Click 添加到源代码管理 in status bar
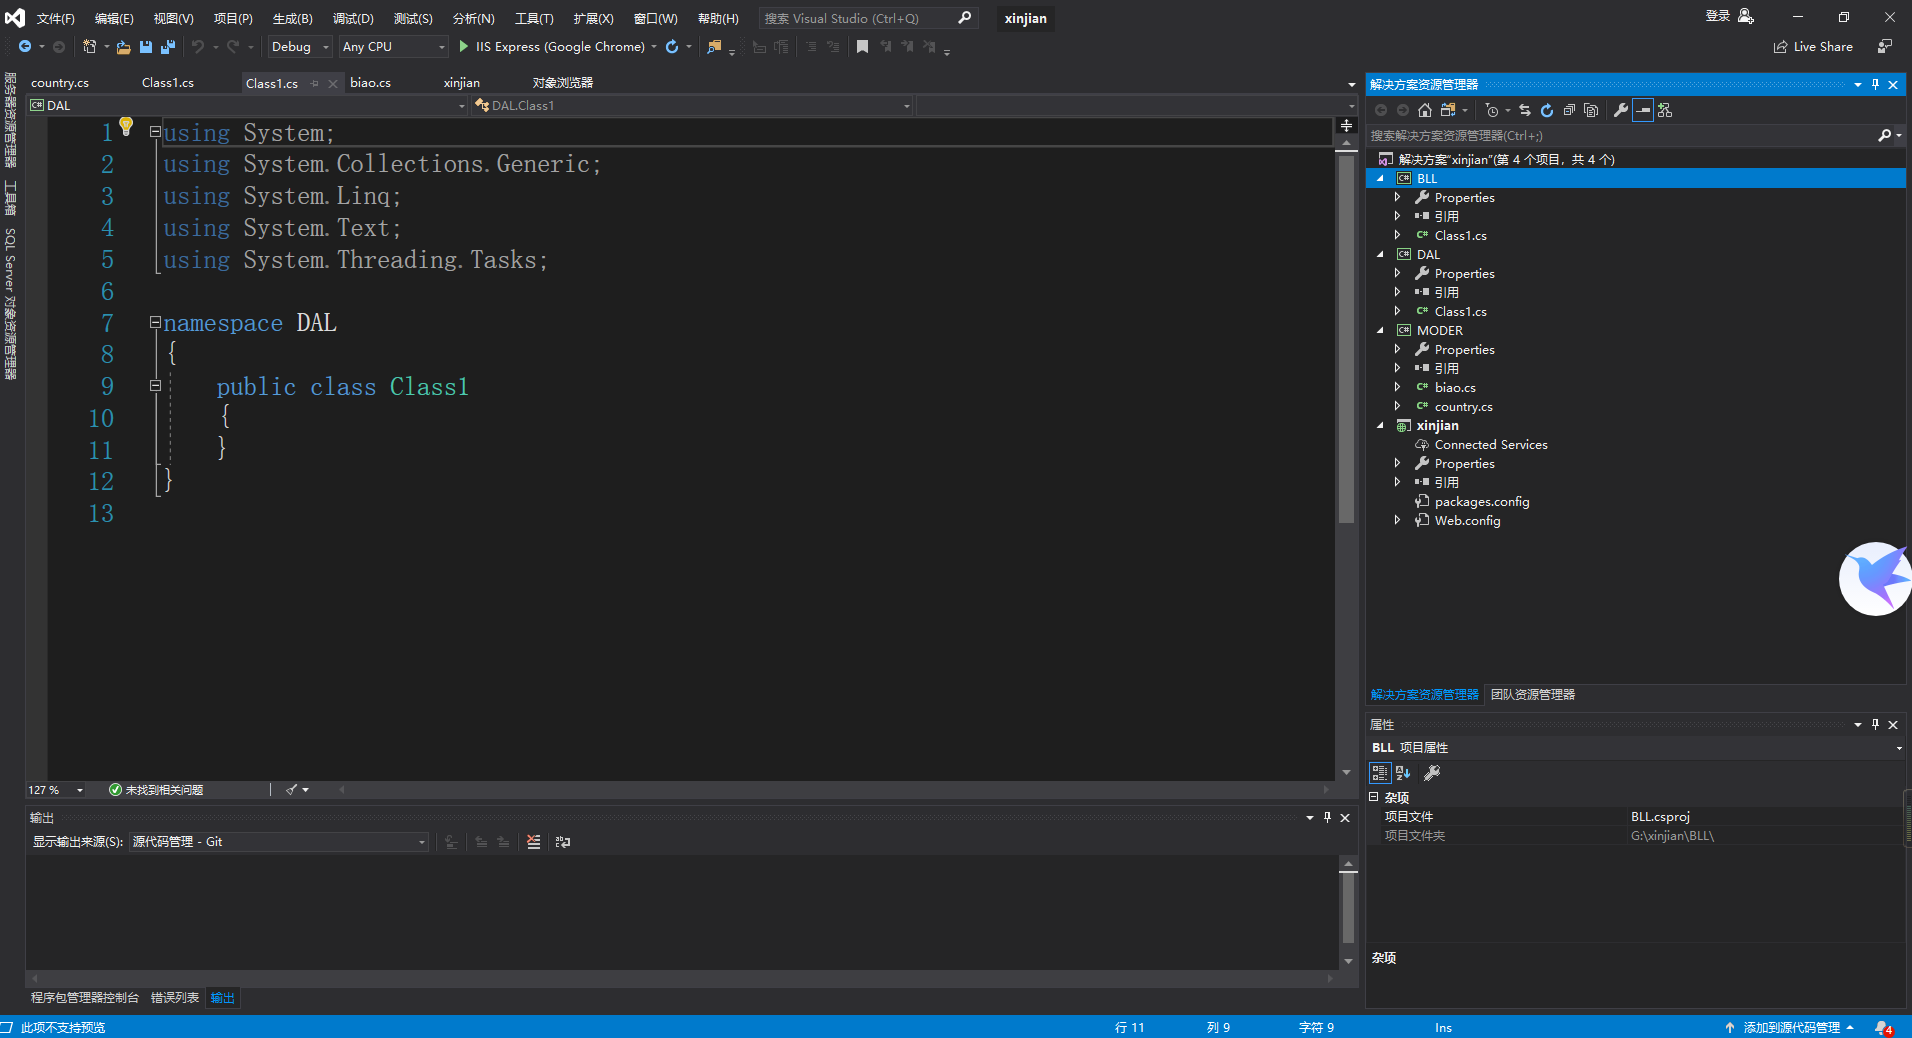 [1791, 1028]
